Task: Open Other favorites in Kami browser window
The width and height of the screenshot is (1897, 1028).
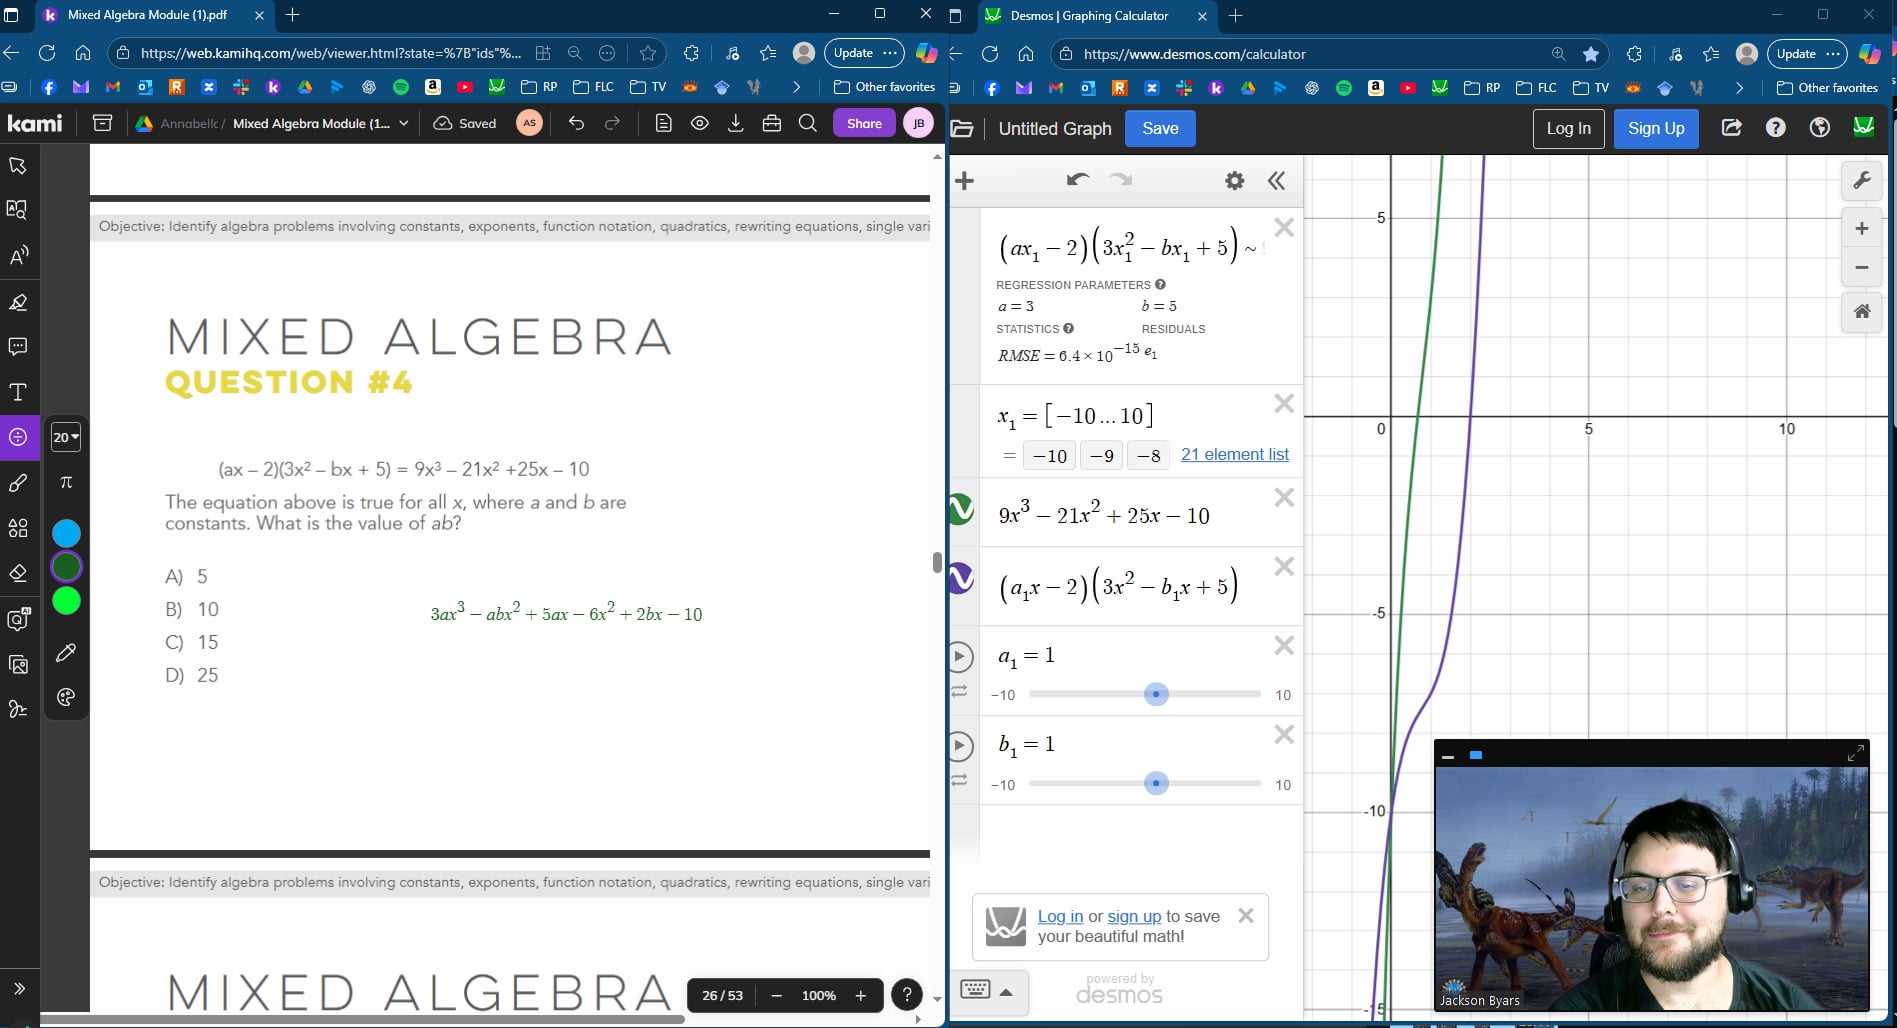Action: 884,87
